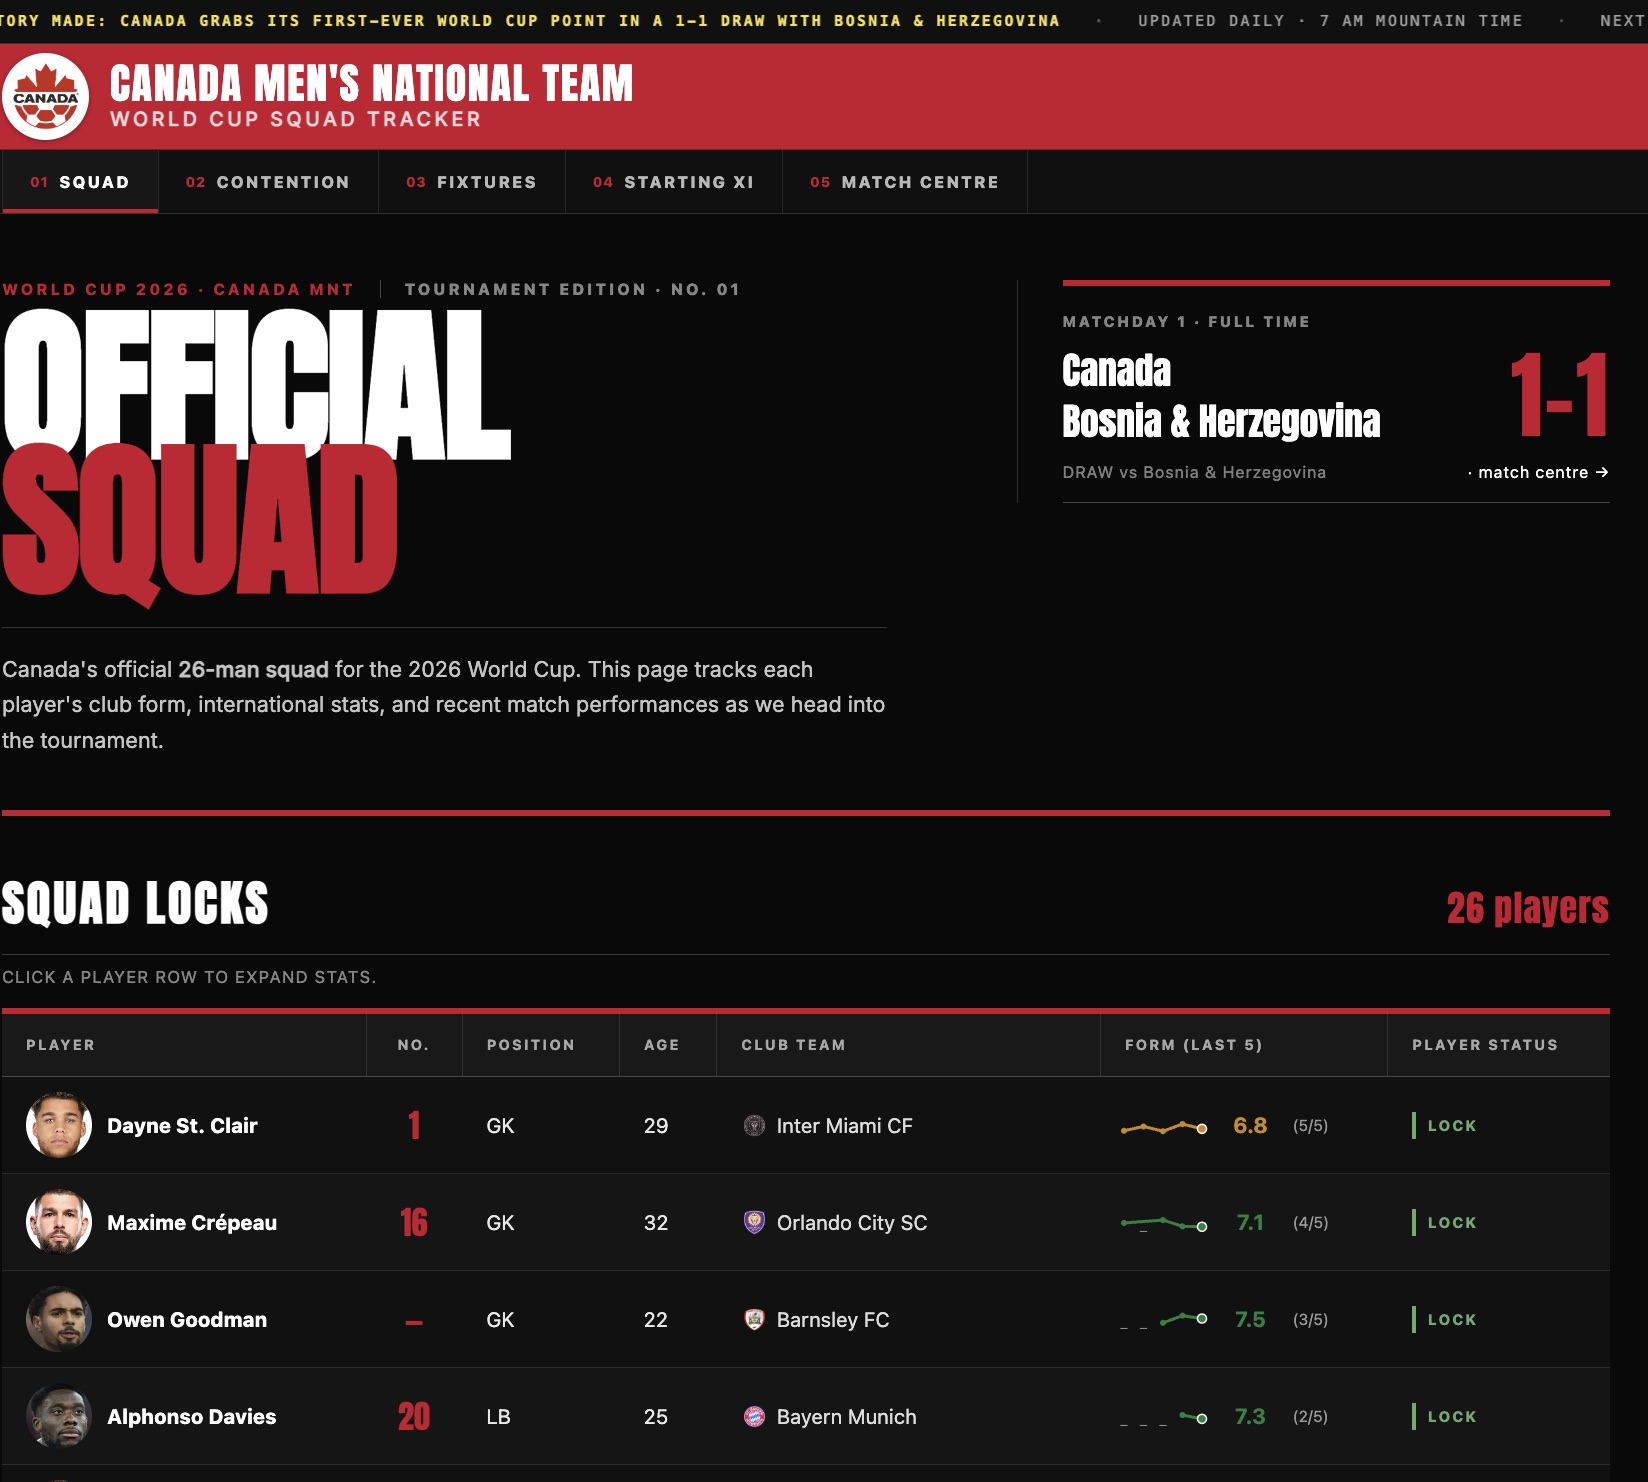
Task: Expand Maxime Crépeau's row by name
Action: coord(192,1223)
